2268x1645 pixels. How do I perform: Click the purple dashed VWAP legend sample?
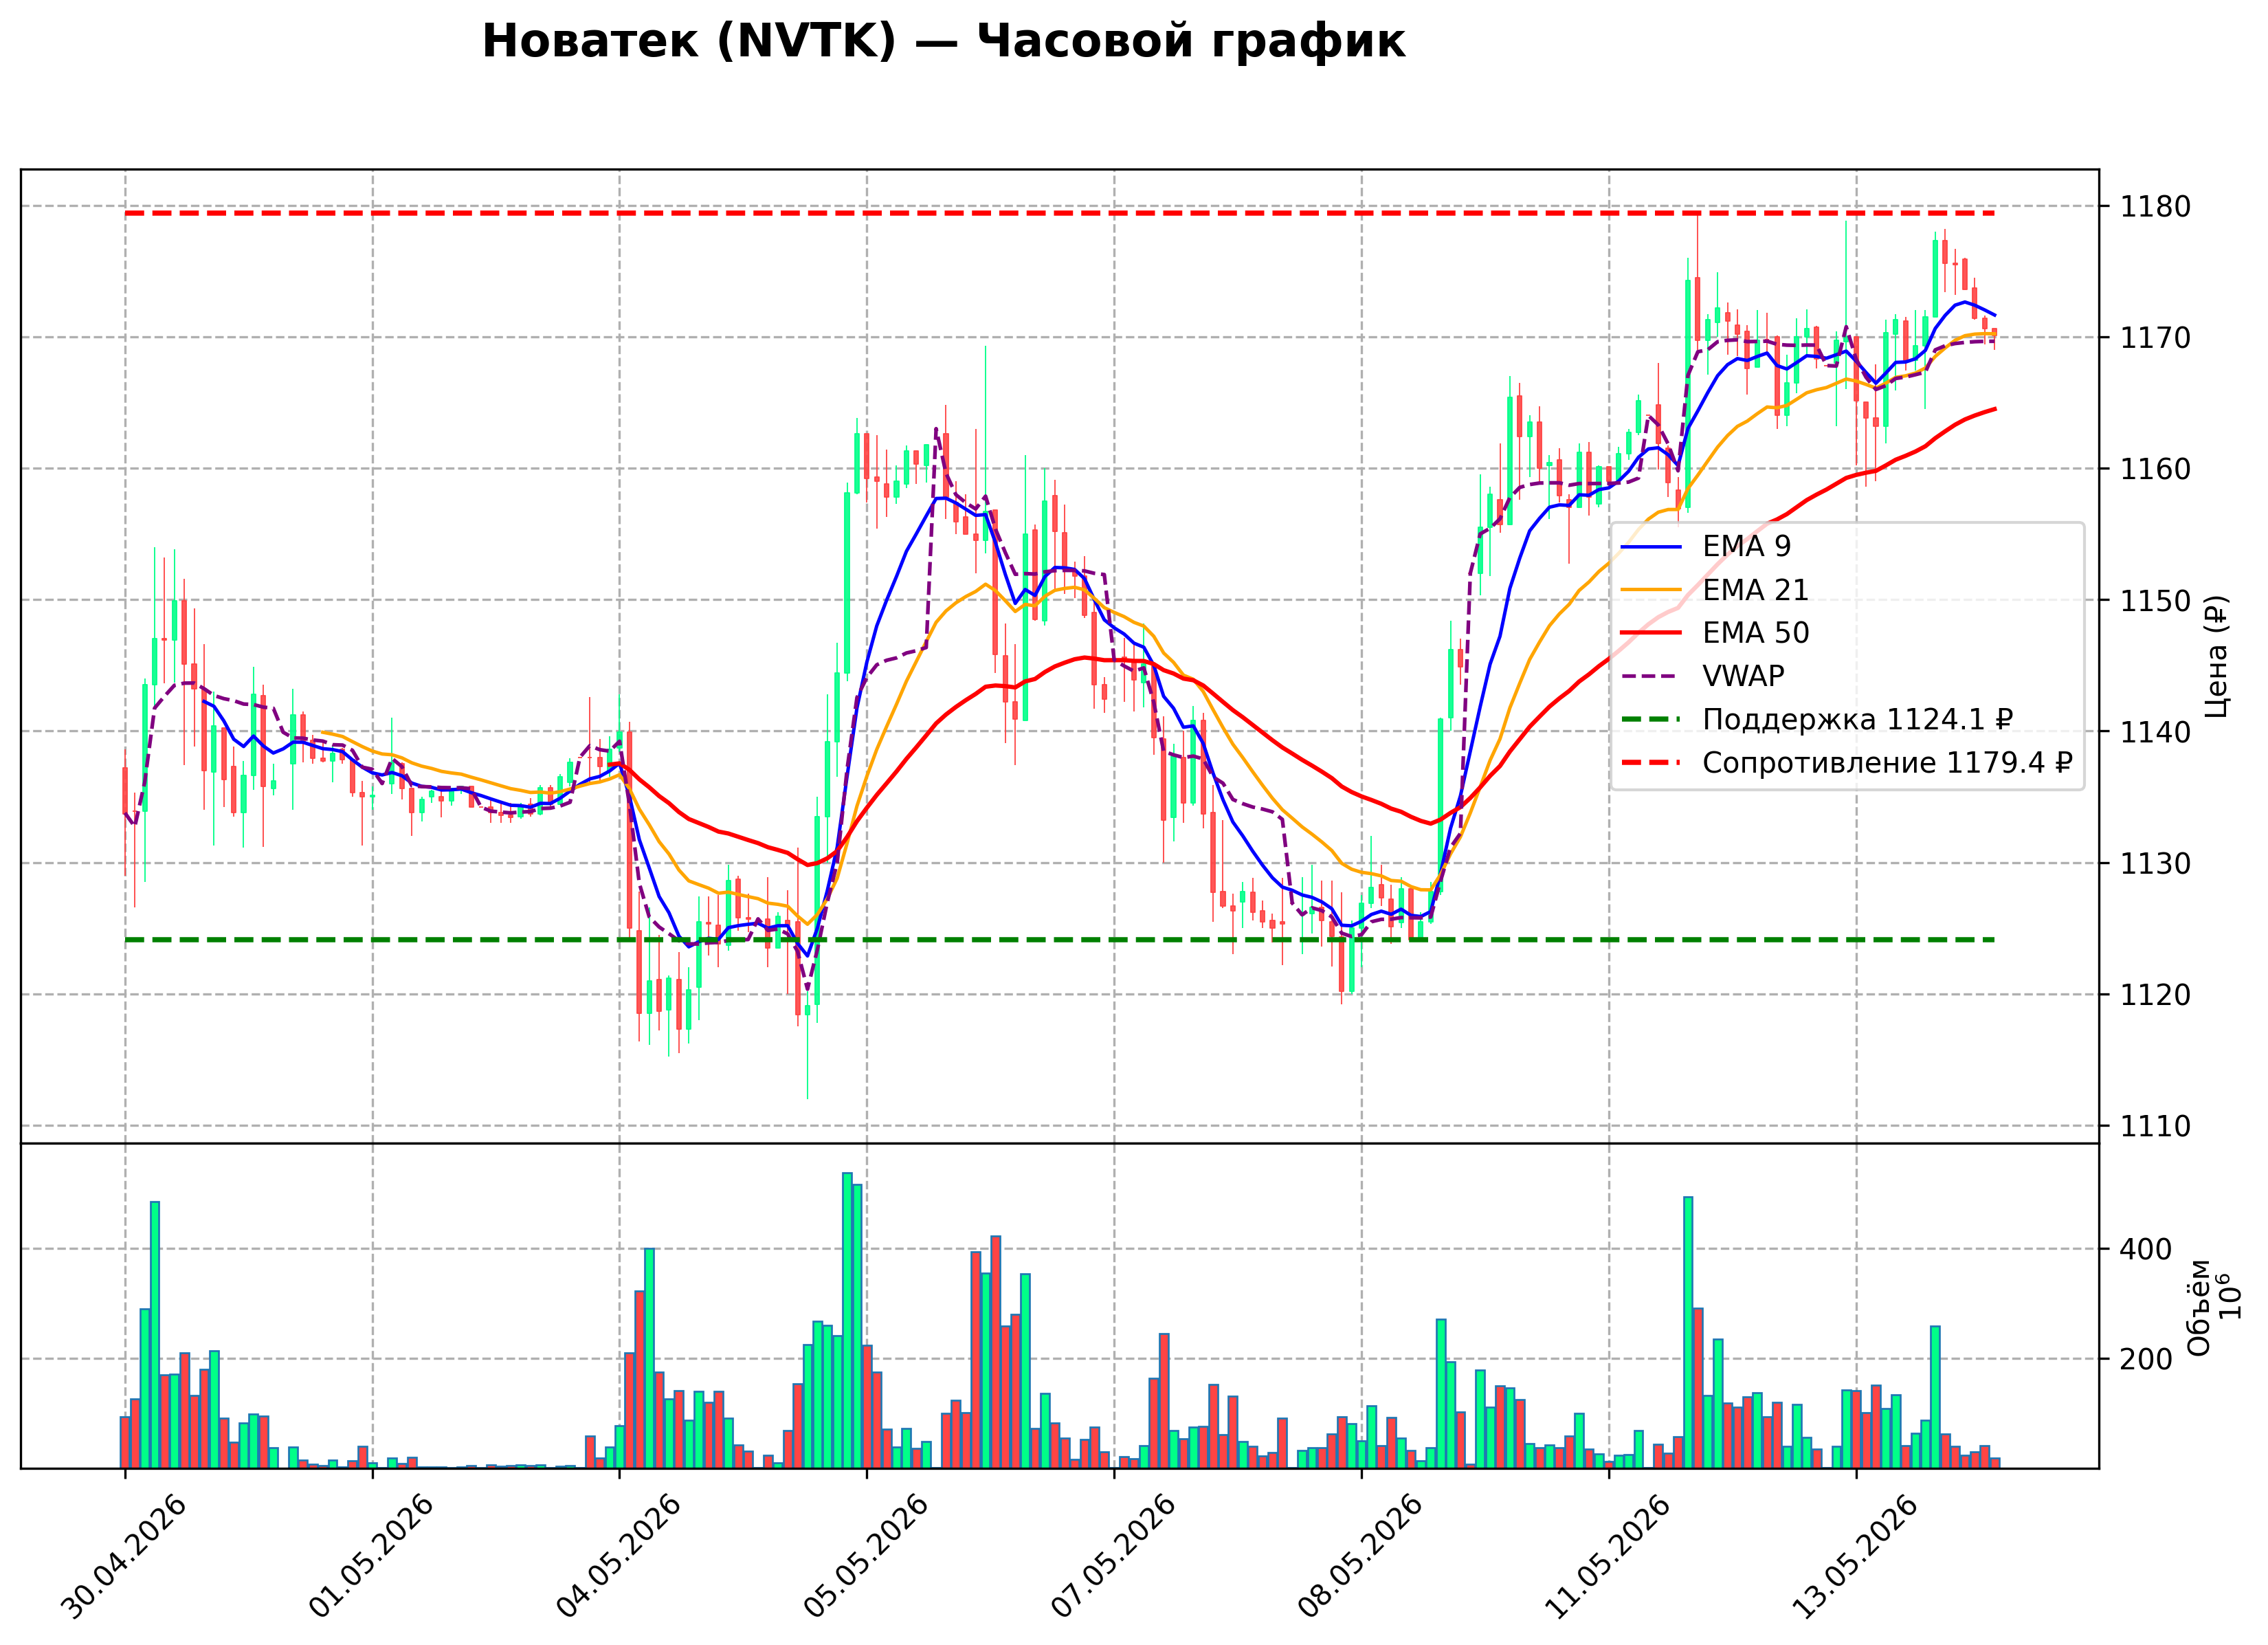(1651, 677)
